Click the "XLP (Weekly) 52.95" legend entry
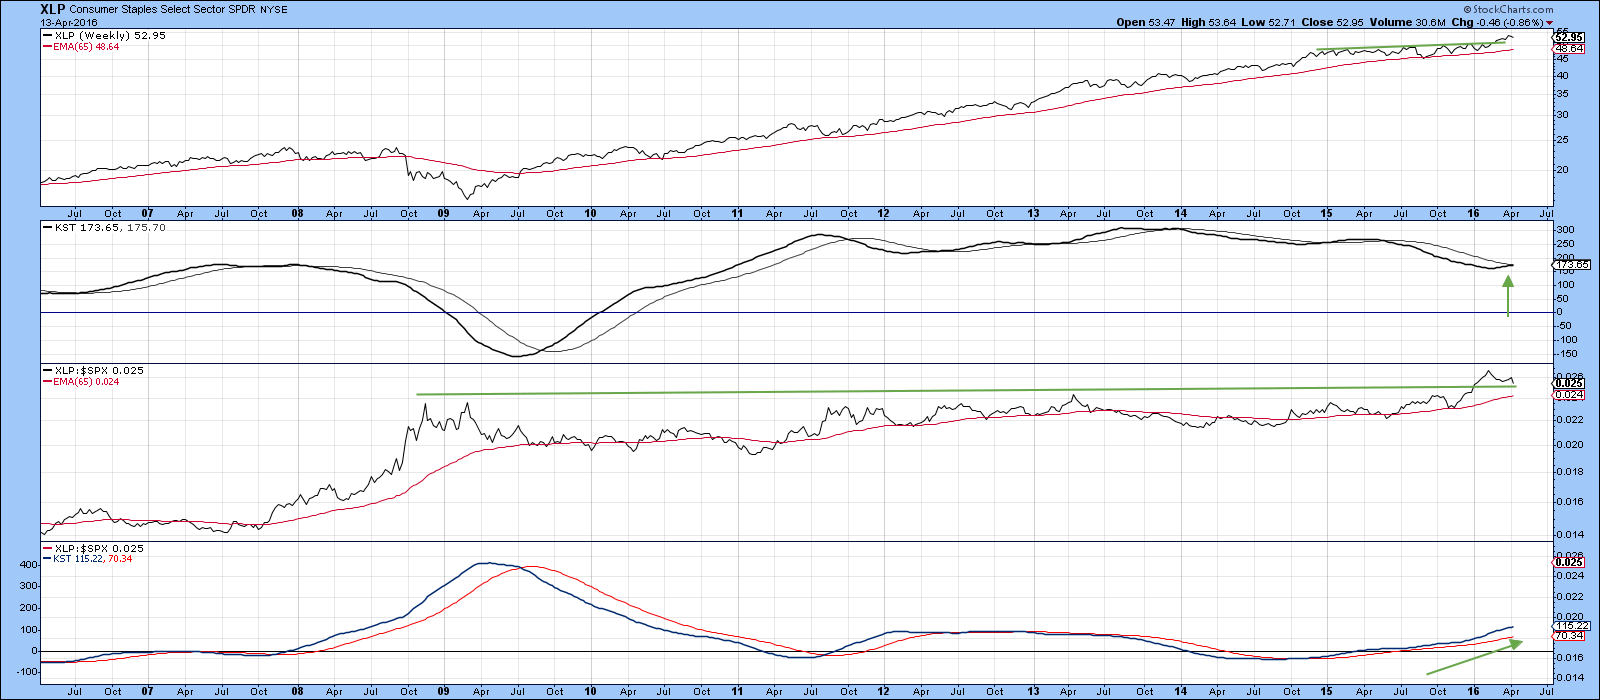This screenshot has height=700, width=1600. (x=104, y=36)
